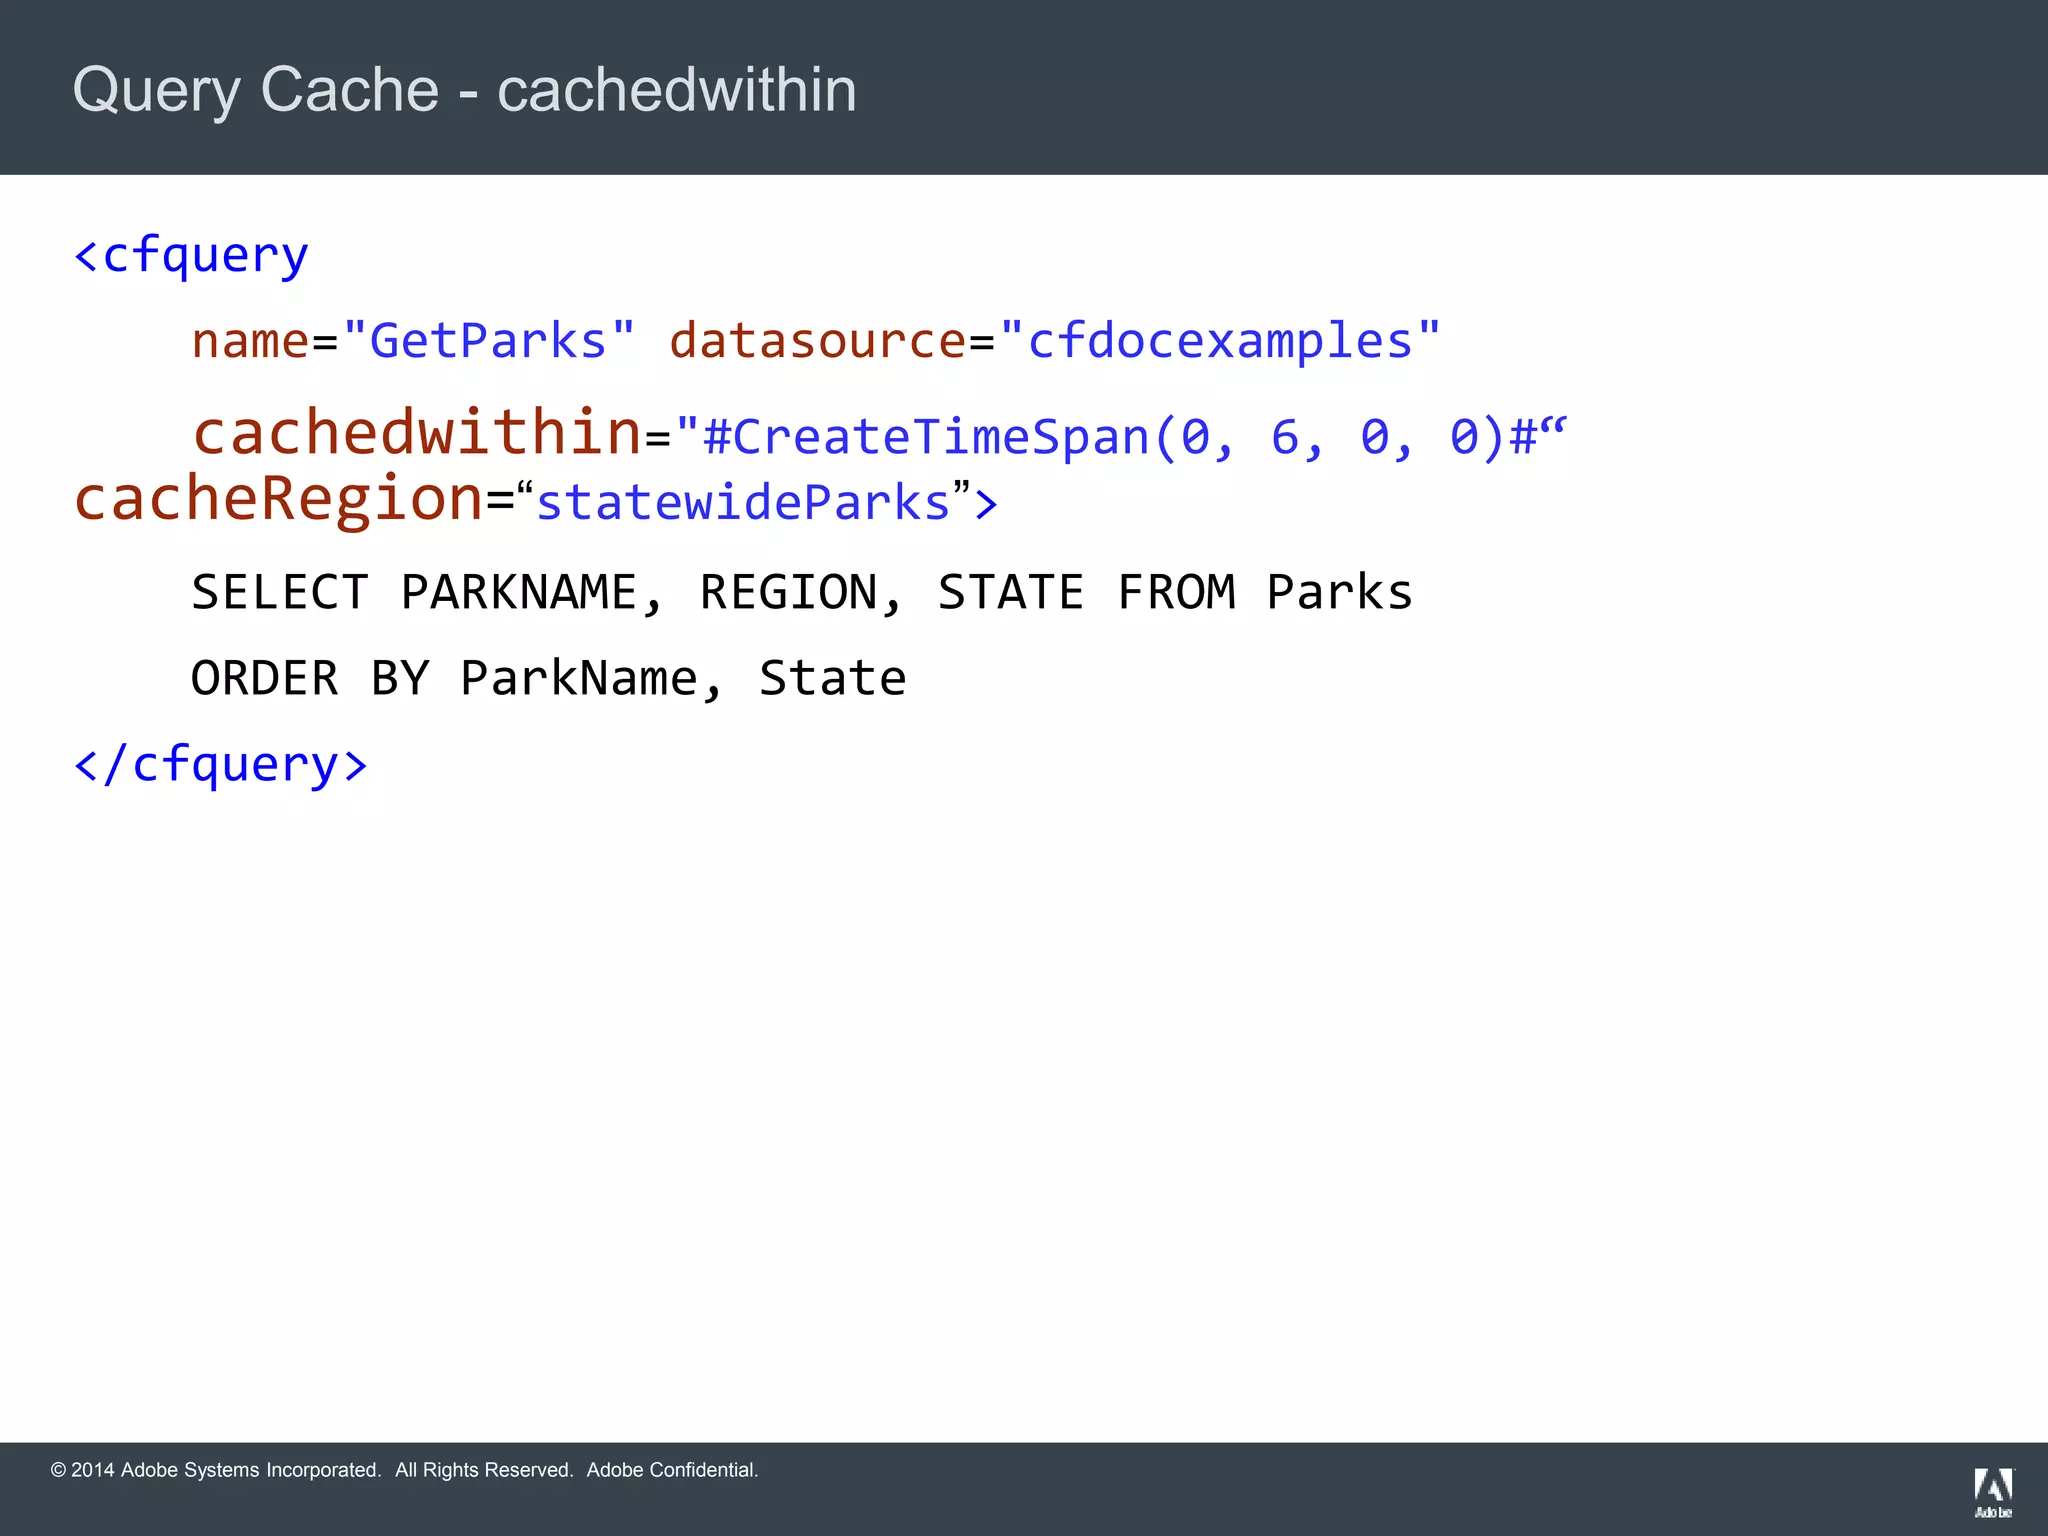2048x1536 pixels.
Task: Click the '© 2014 Adobe Systems Incorporated' copyright text
Action: pos(216,1470)
